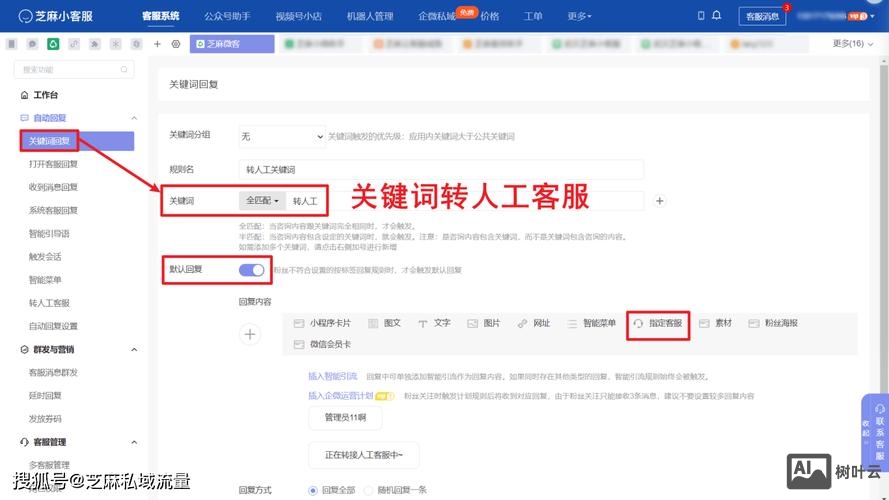Screen dimensions: 889x500
Task: Expand the 更多 top menu
Action: click(x=579, y=16)
